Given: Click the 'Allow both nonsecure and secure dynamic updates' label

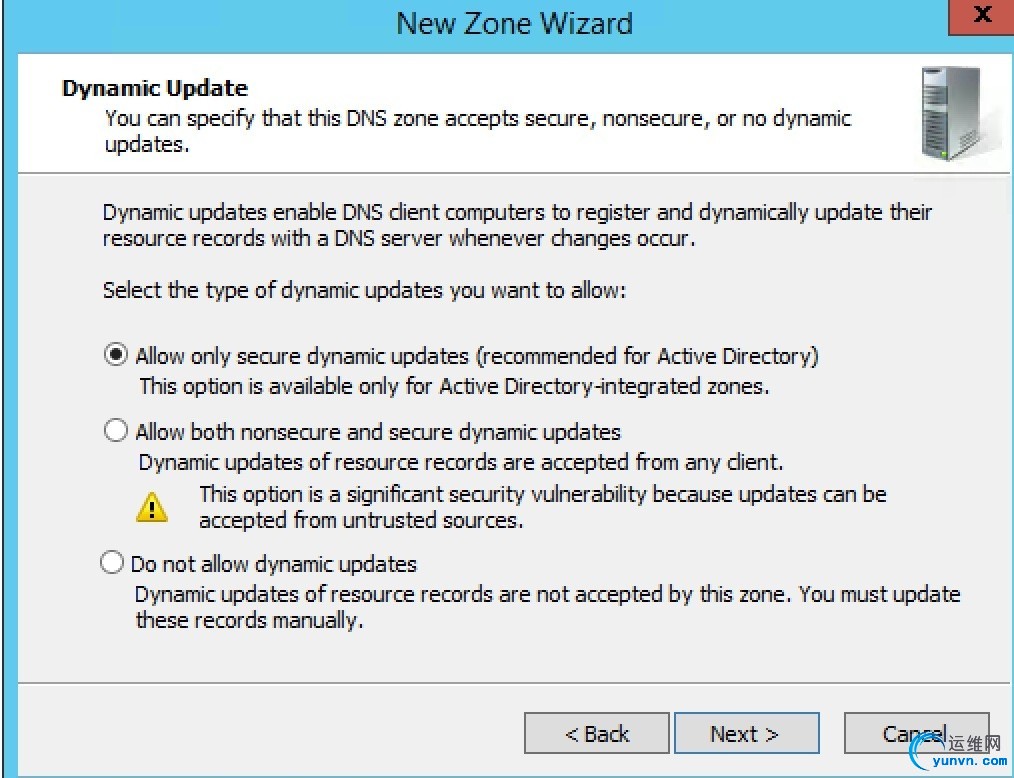Looking at the screenshot, I should click(x=378, y=432).
